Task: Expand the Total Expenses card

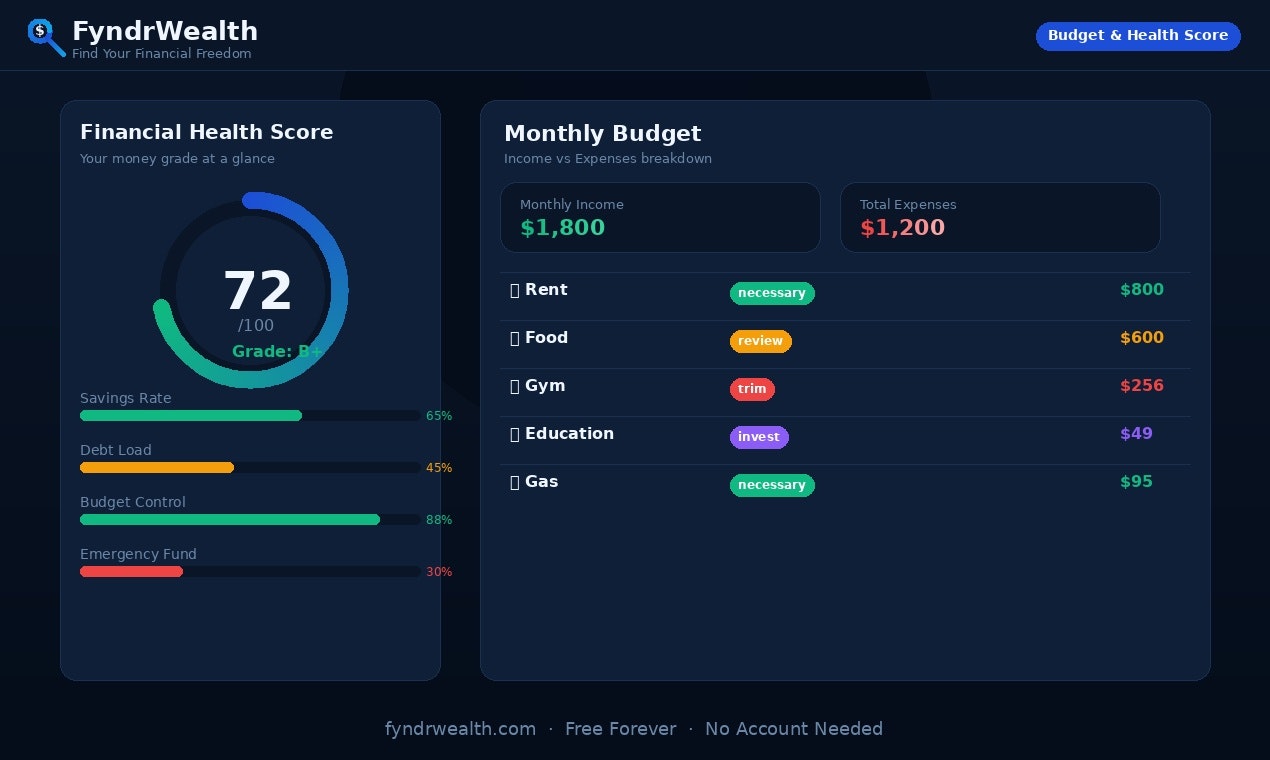Action: click(1000, 217)
